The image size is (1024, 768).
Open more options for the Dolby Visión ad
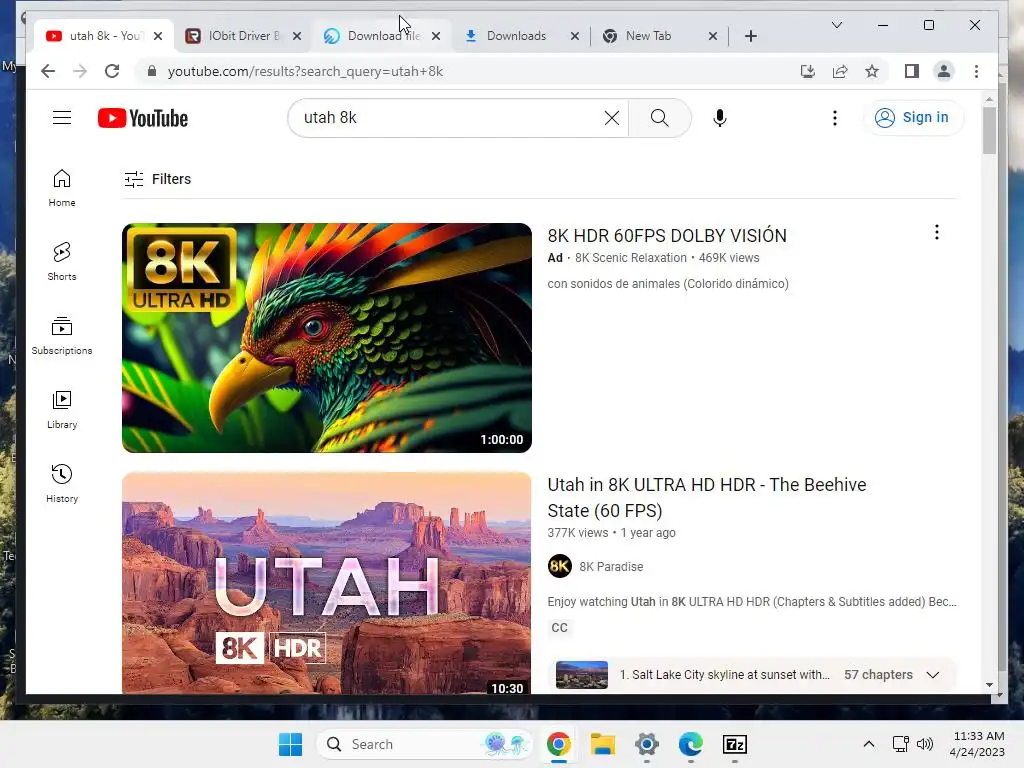[x=936, y=232]
